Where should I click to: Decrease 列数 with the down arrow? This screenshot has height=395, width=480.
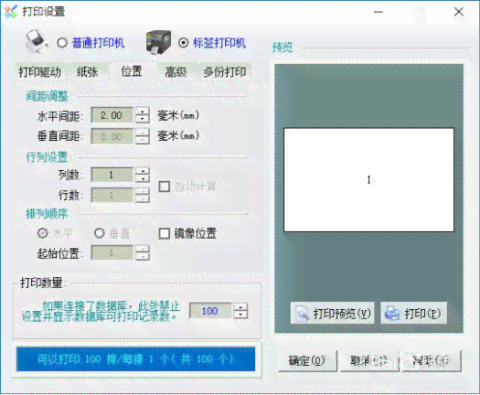pos(143,179)
